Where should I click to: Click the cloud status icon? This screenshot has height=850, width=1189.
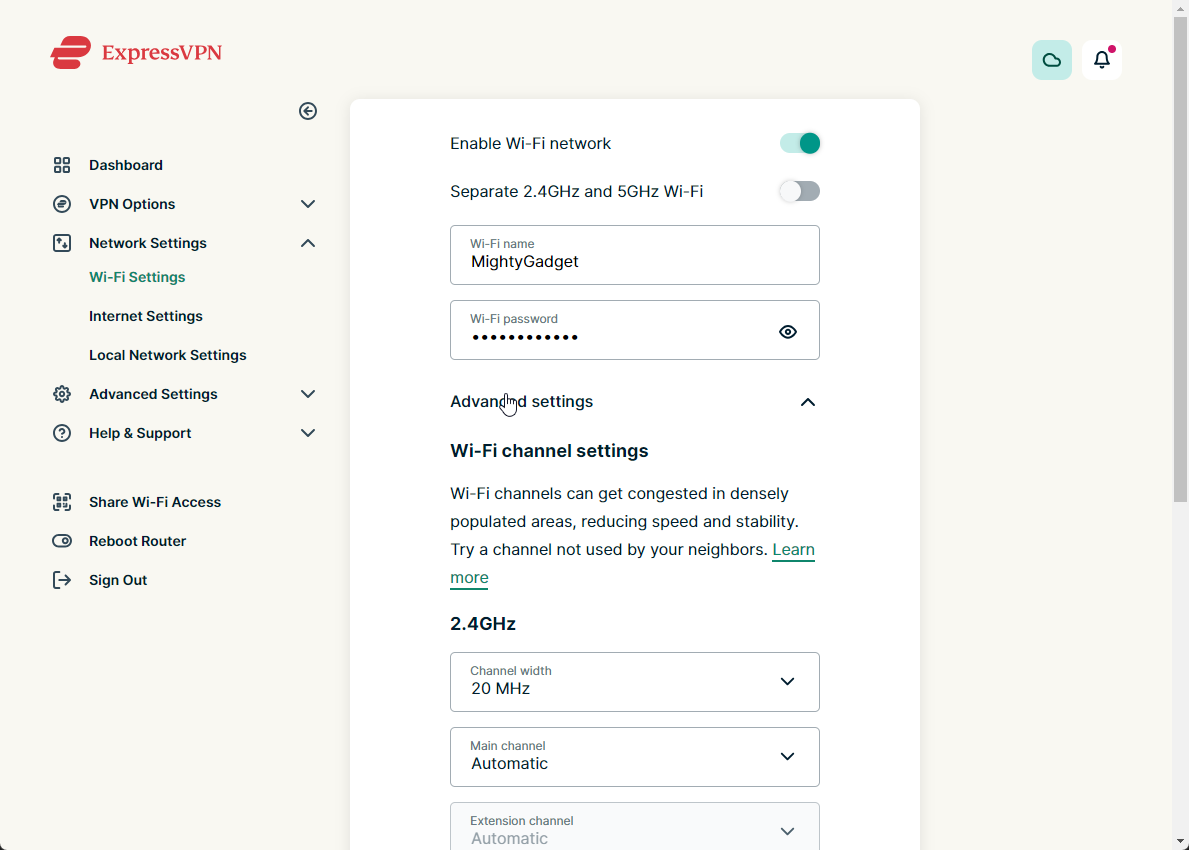click(1051, 60)
